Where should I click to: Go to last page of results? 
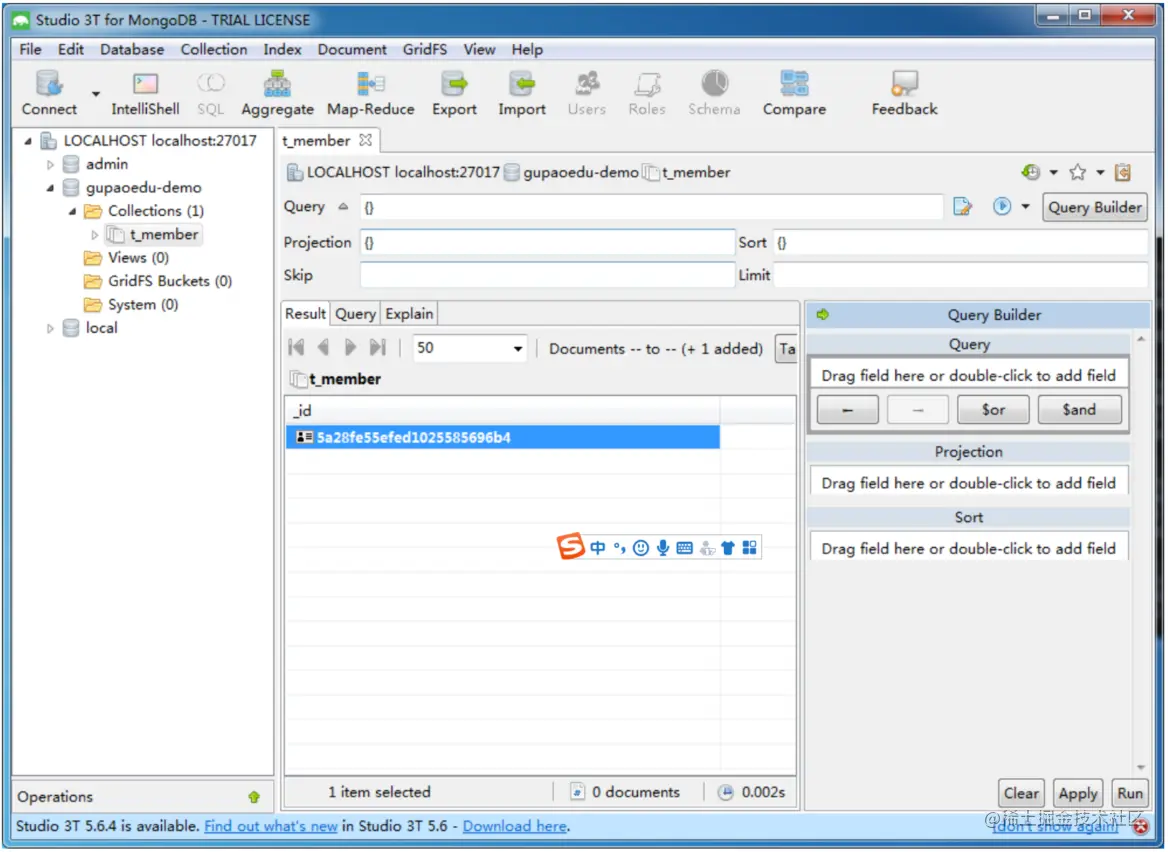pos(378,347)
